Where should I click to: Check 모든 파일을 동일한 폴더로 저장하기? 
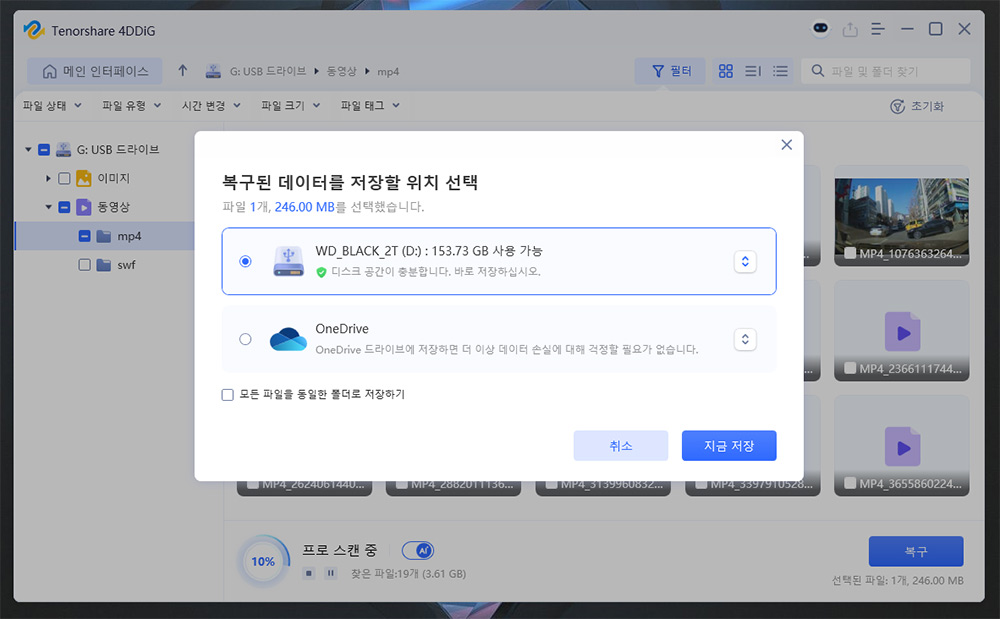click(x=228, y=395)
